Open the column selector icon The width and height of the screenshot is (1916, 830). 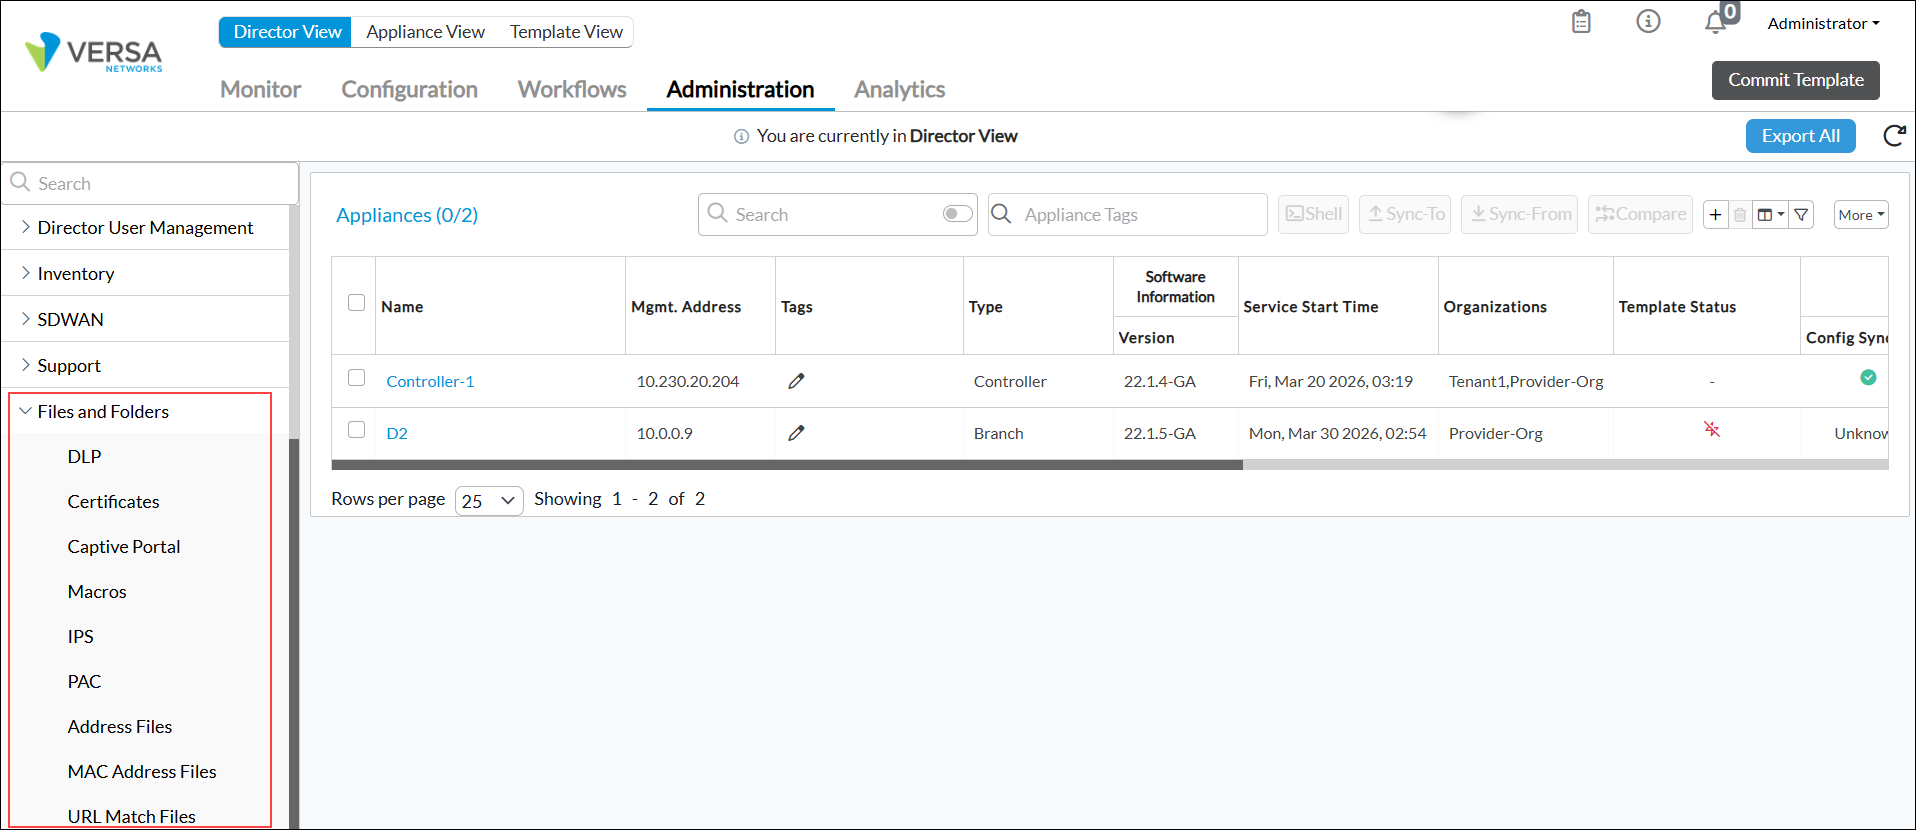[1770, 215]
